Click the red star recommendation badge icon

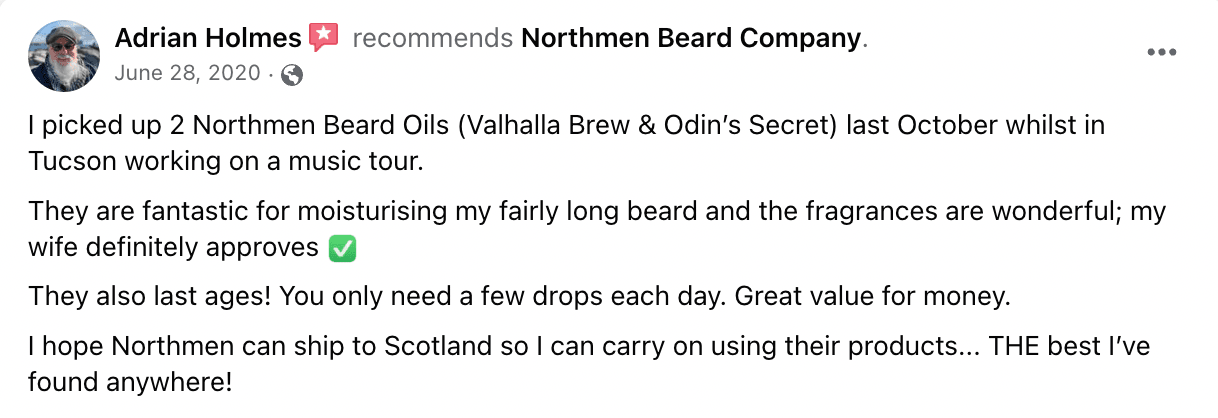[323, 39]
